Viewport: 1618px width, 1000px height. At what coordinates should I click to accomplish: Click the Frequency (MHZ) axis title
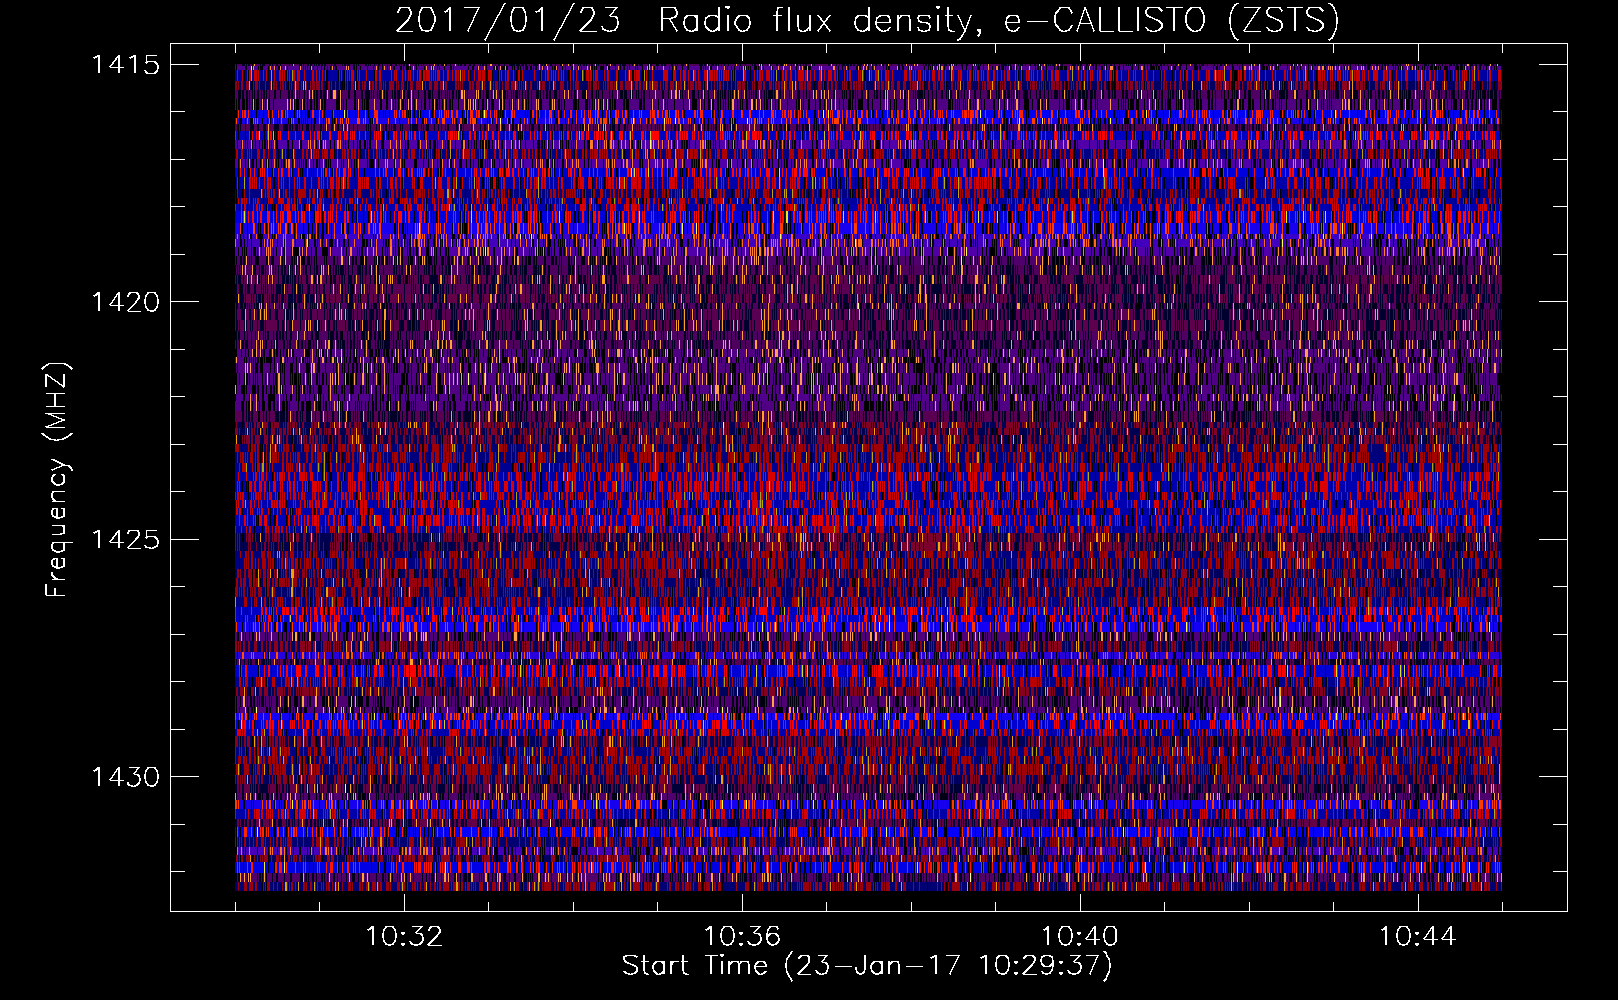pyautogui.click(x=58, y=479)
